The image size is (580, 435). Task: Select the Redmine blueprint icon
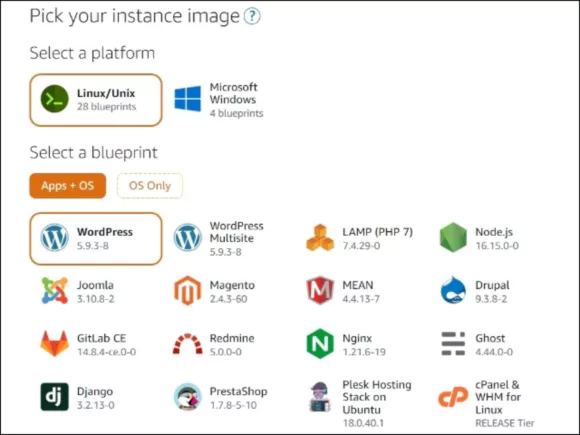[188, 344]
